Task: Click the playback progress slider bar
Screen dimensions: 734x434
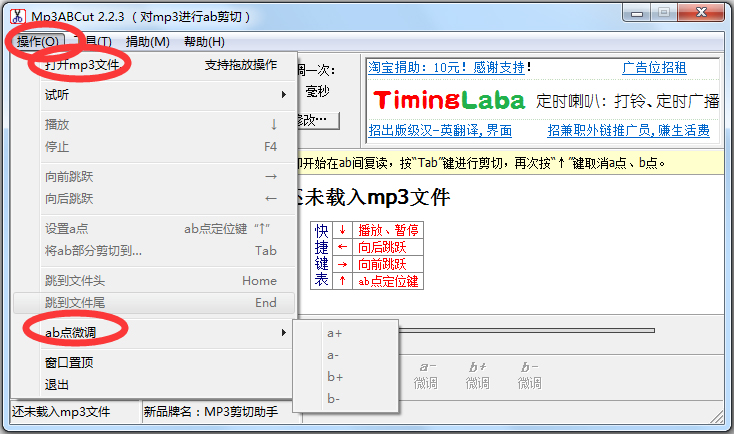Action: click(x=526, y=331)
